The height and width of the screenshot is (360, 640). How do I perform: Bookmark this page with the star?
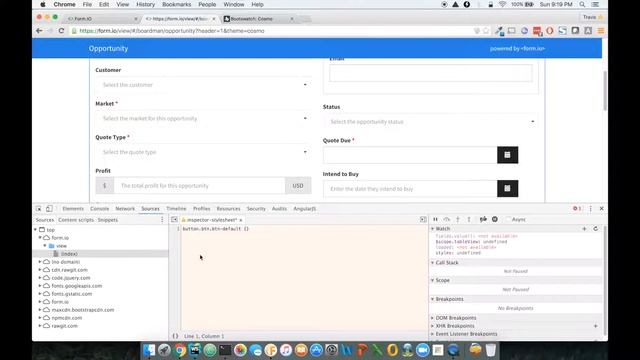[486, 31]
